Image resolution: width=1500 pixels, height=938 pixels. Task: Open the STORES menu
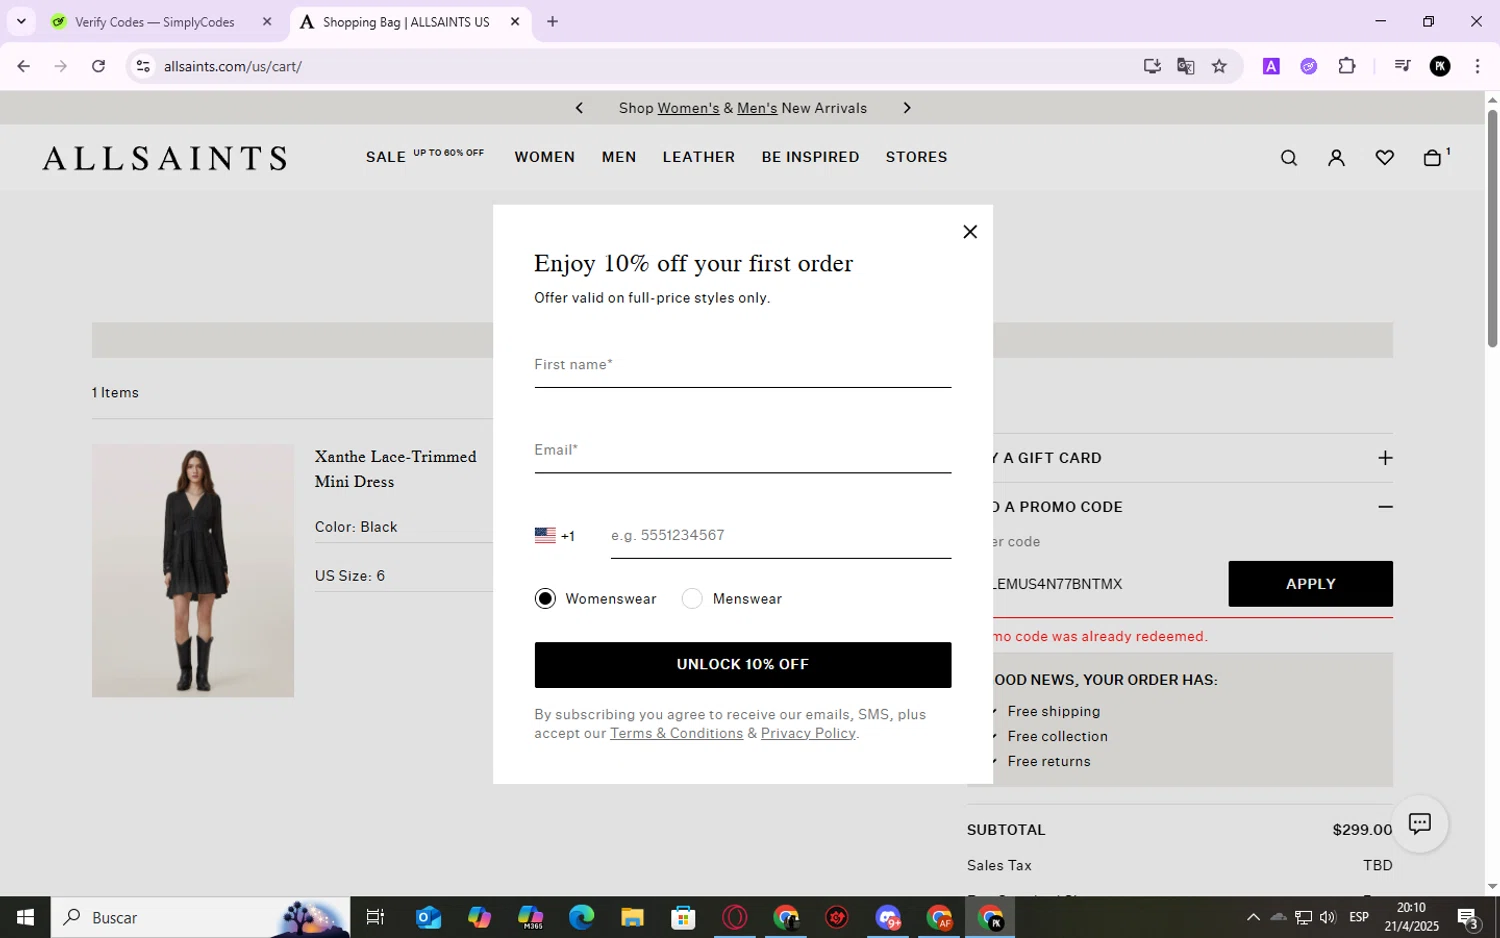[x=916, y=157]
